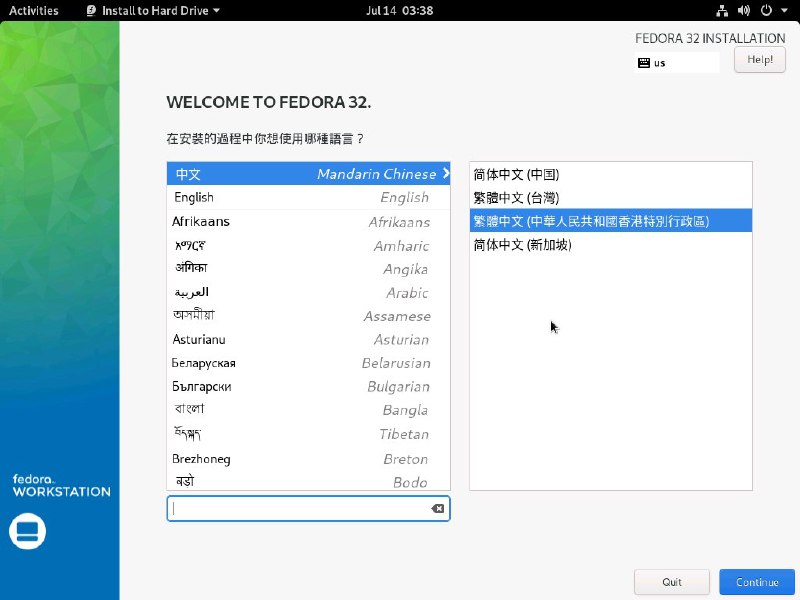Click the Quit button

click(671, 582)
